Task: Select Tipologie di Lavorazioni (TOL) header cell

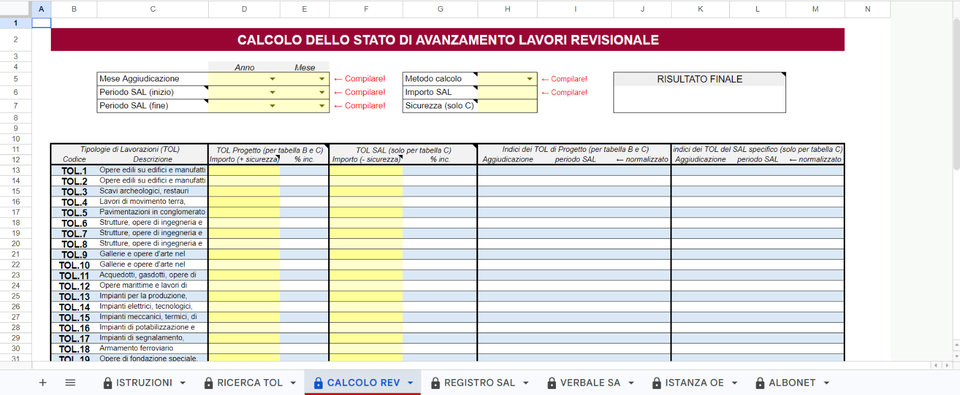Action: click(130, 149)
